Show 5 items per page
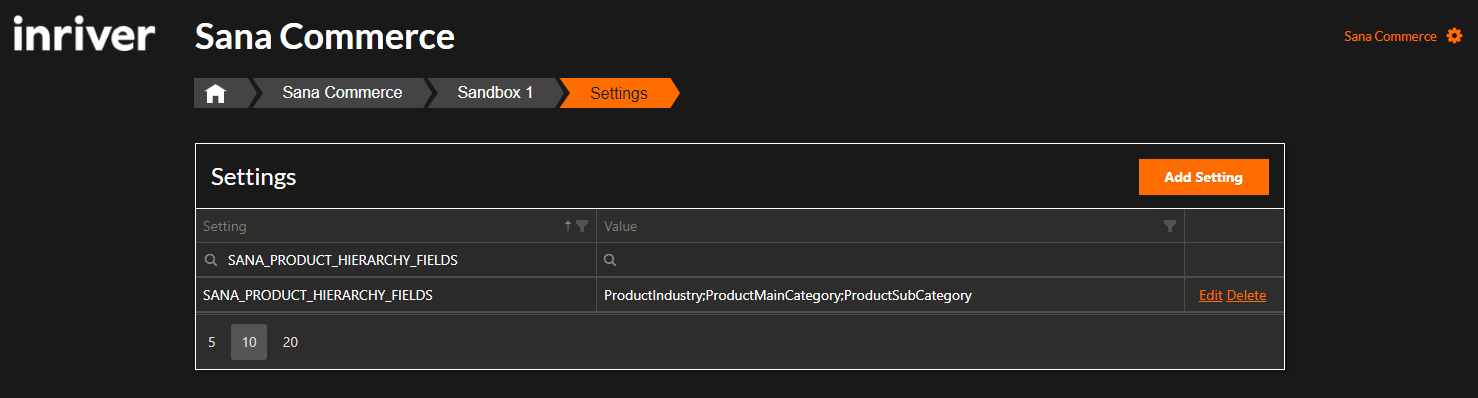1478x398 pixels. (x=212, y=342)
